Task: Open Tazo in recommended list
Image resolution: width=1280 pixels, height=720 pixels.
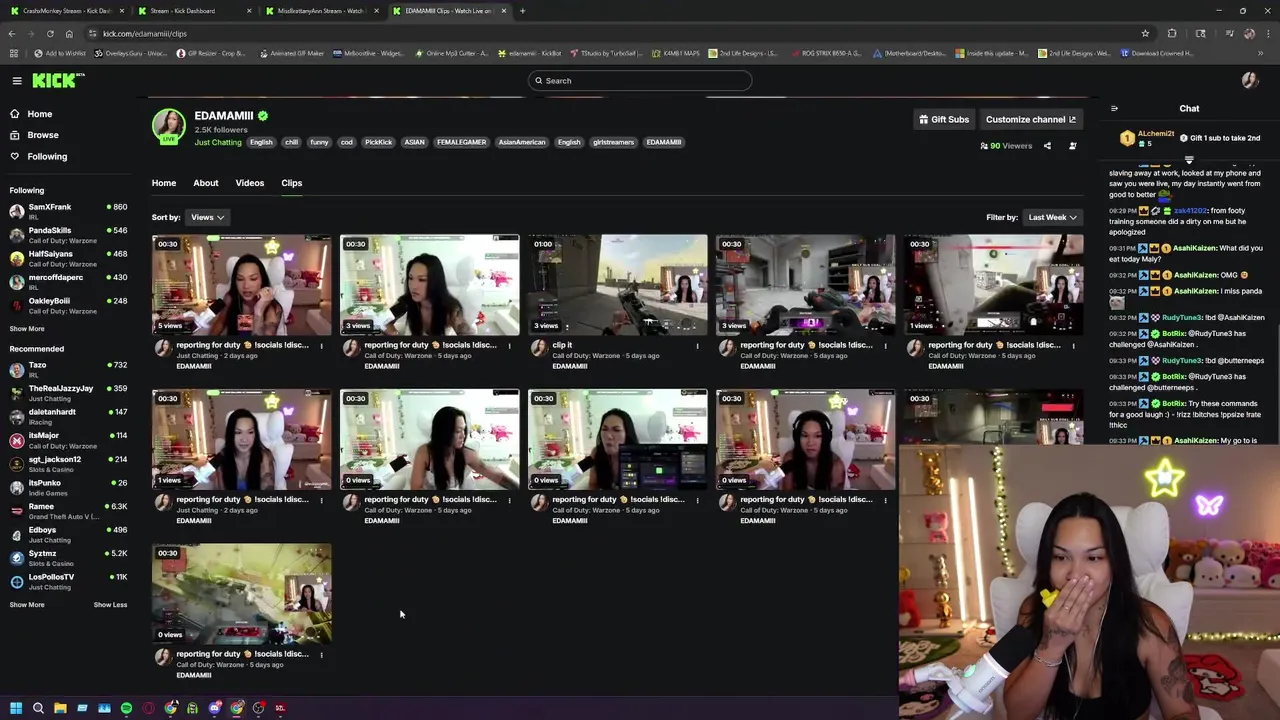Action: [x=68, y=369]
